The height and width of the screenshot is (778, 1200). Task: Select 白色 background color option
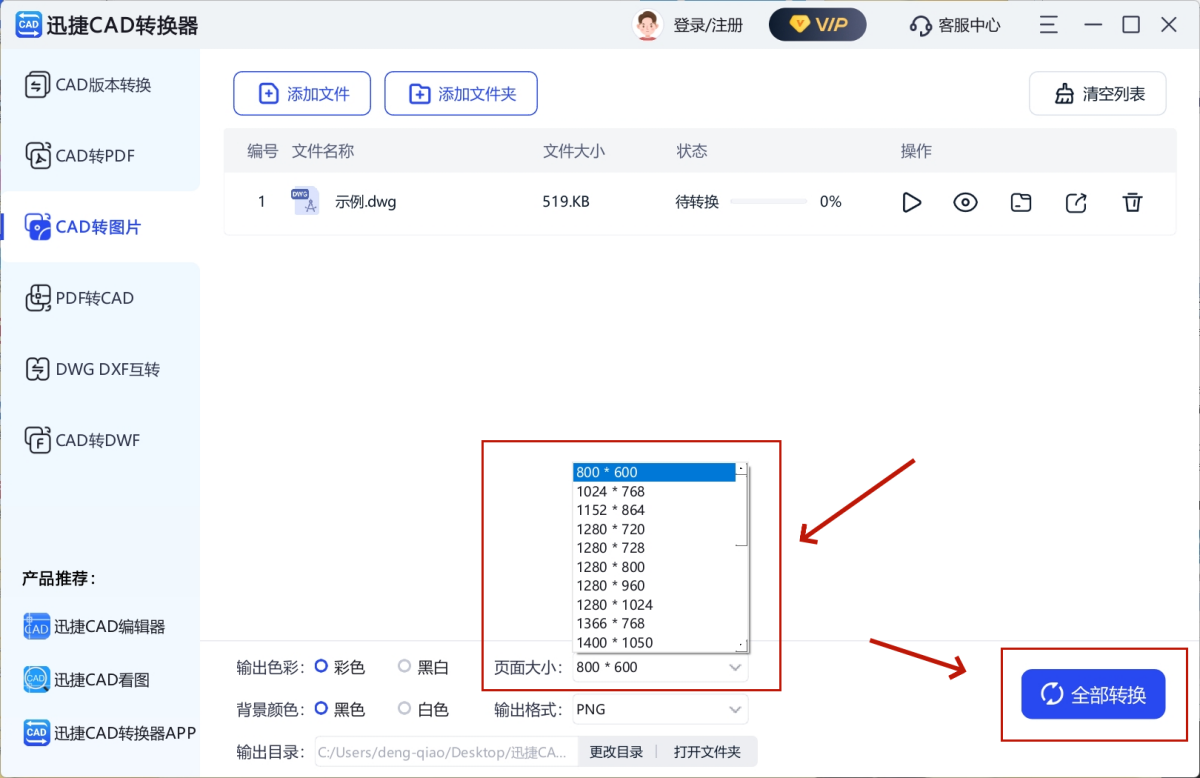coord(423,710)
